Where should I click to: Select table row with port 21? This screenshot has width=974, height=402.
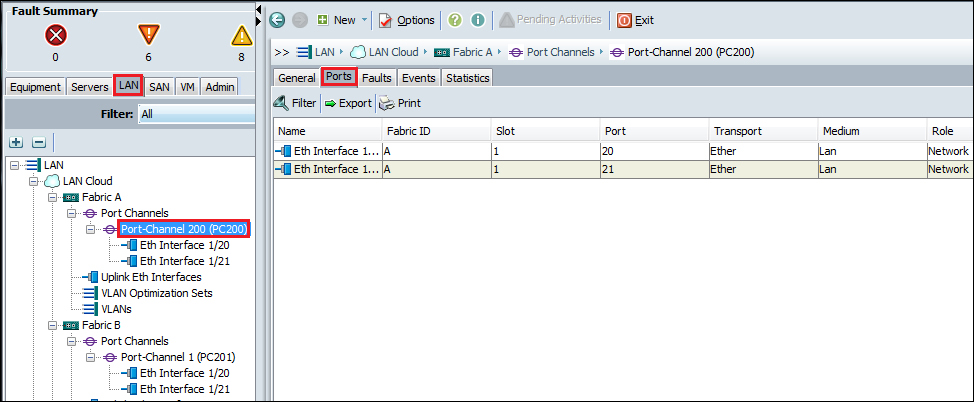point(624,169)
